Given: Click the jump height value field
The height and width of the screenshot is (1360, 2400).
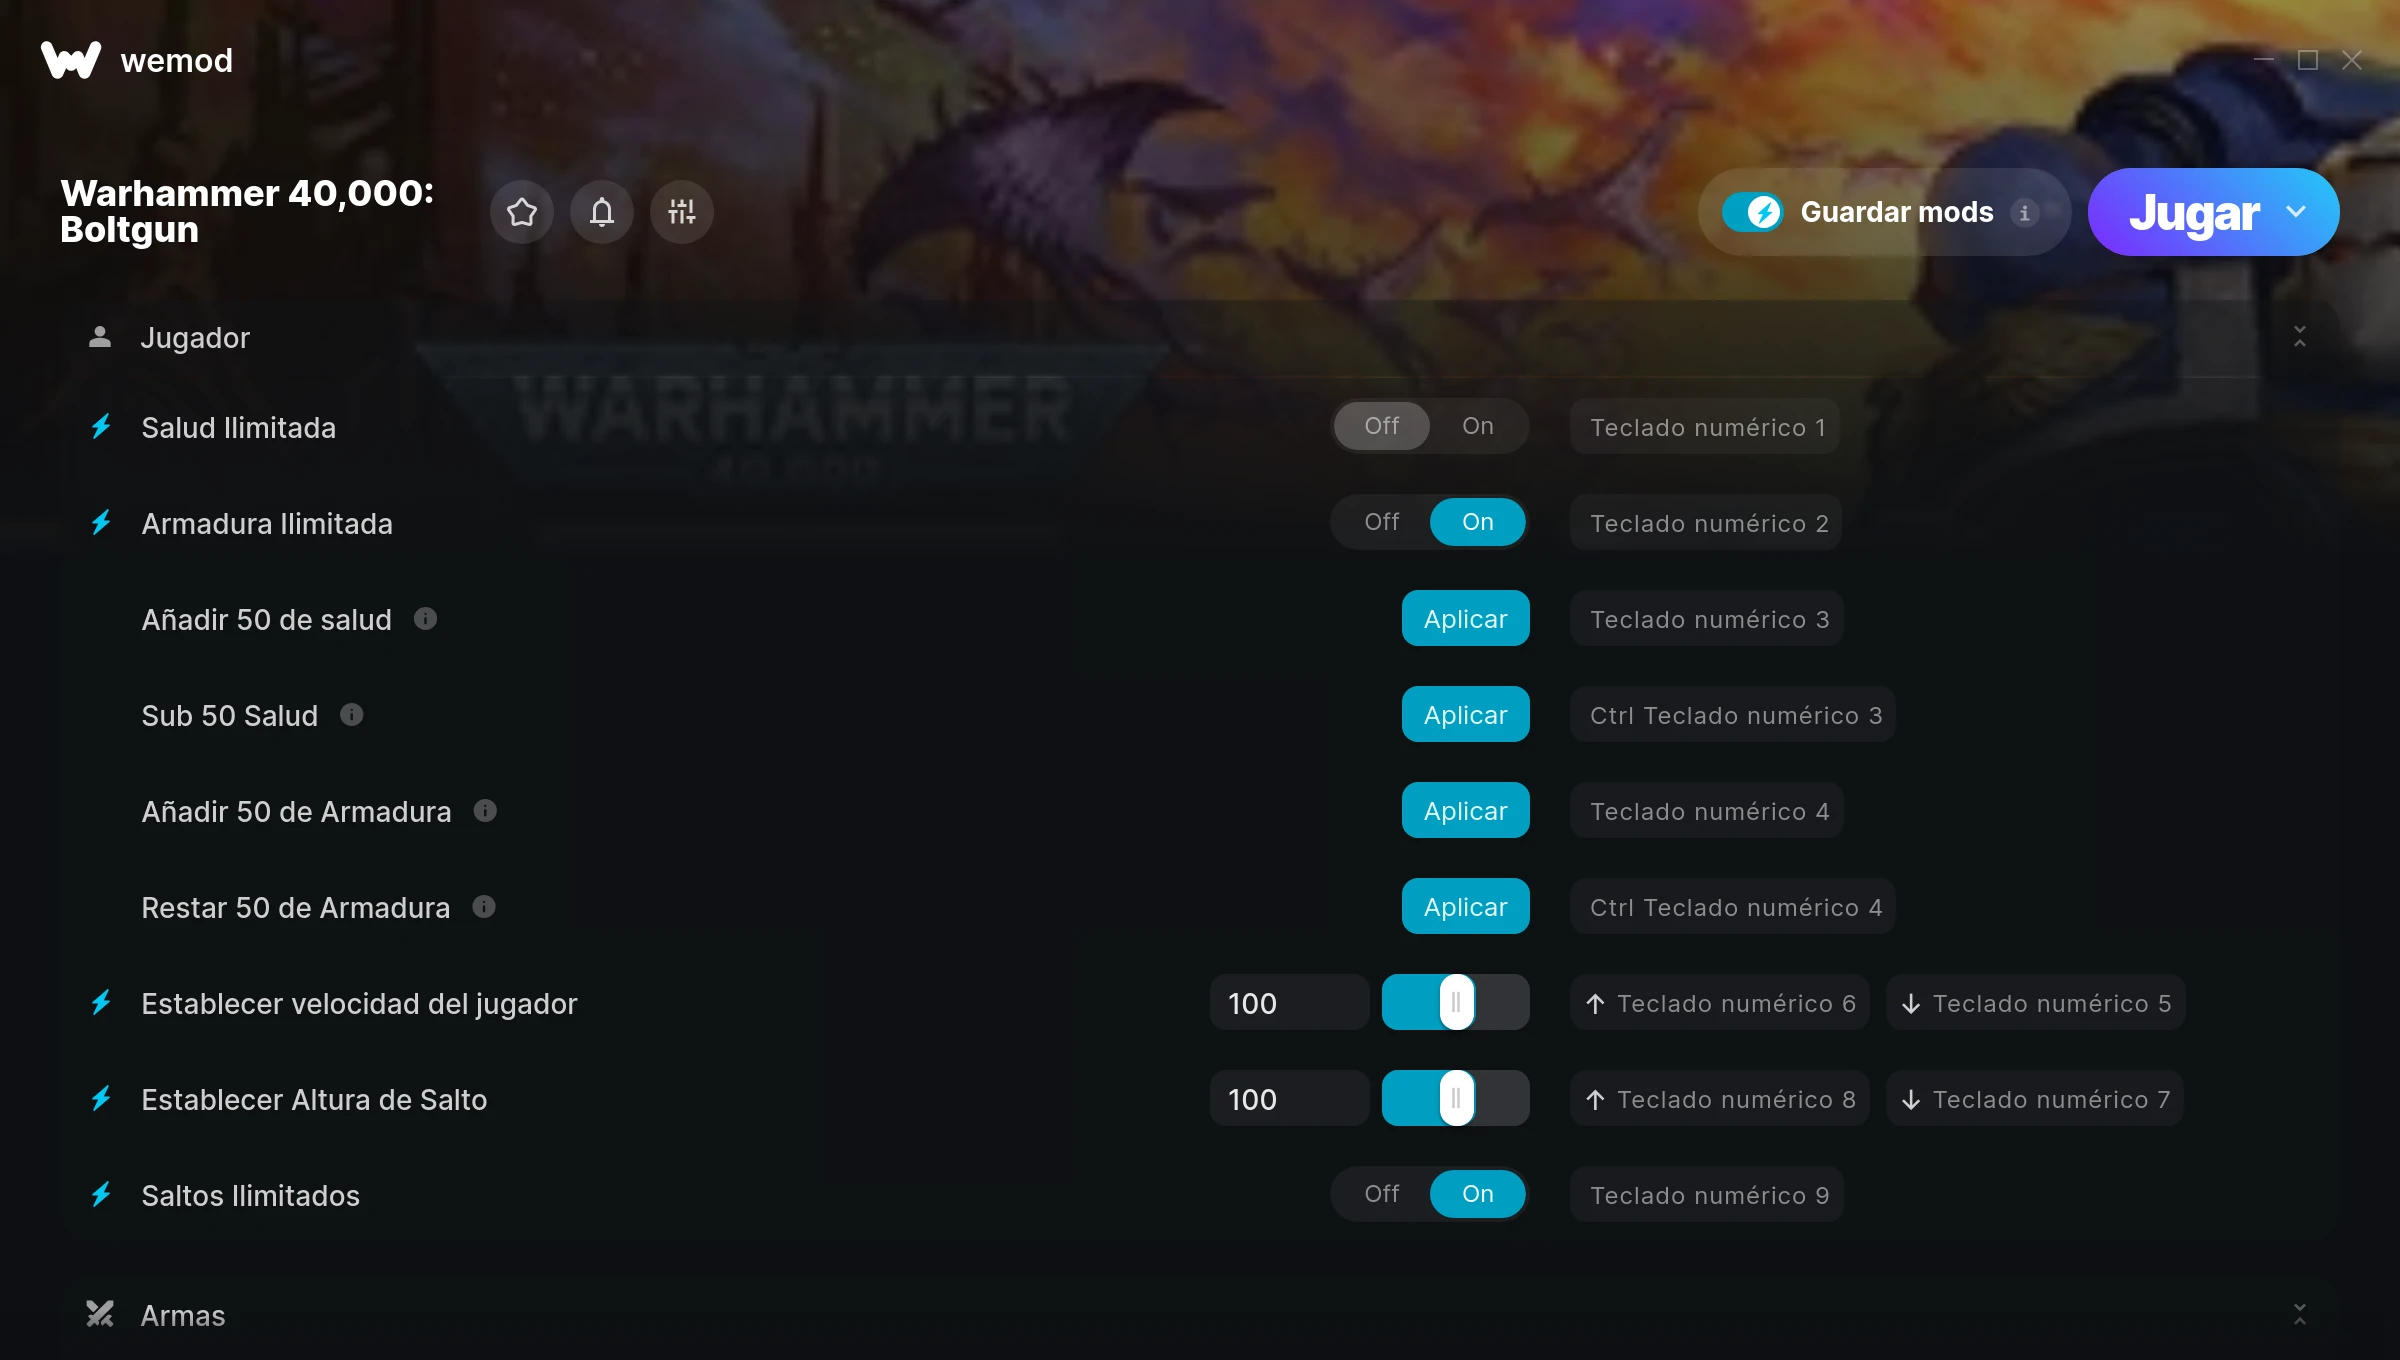Looking at the screenshot, I should coord(1289,1099).
